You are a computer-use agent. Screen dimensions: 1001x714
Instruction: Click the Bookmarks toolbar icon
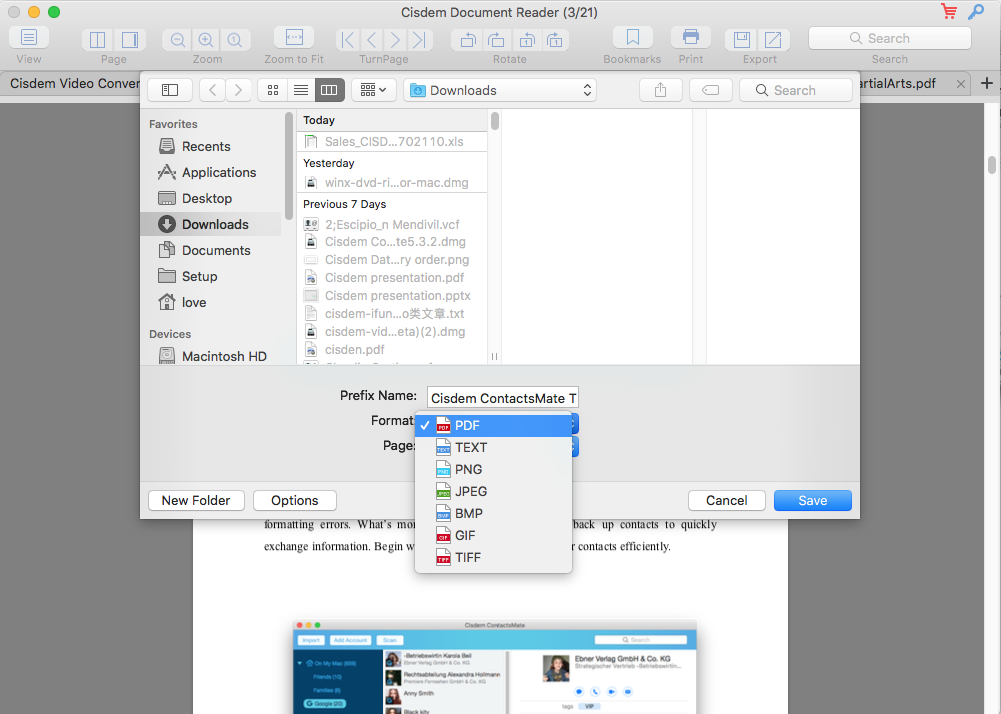[x=632, y=39]
